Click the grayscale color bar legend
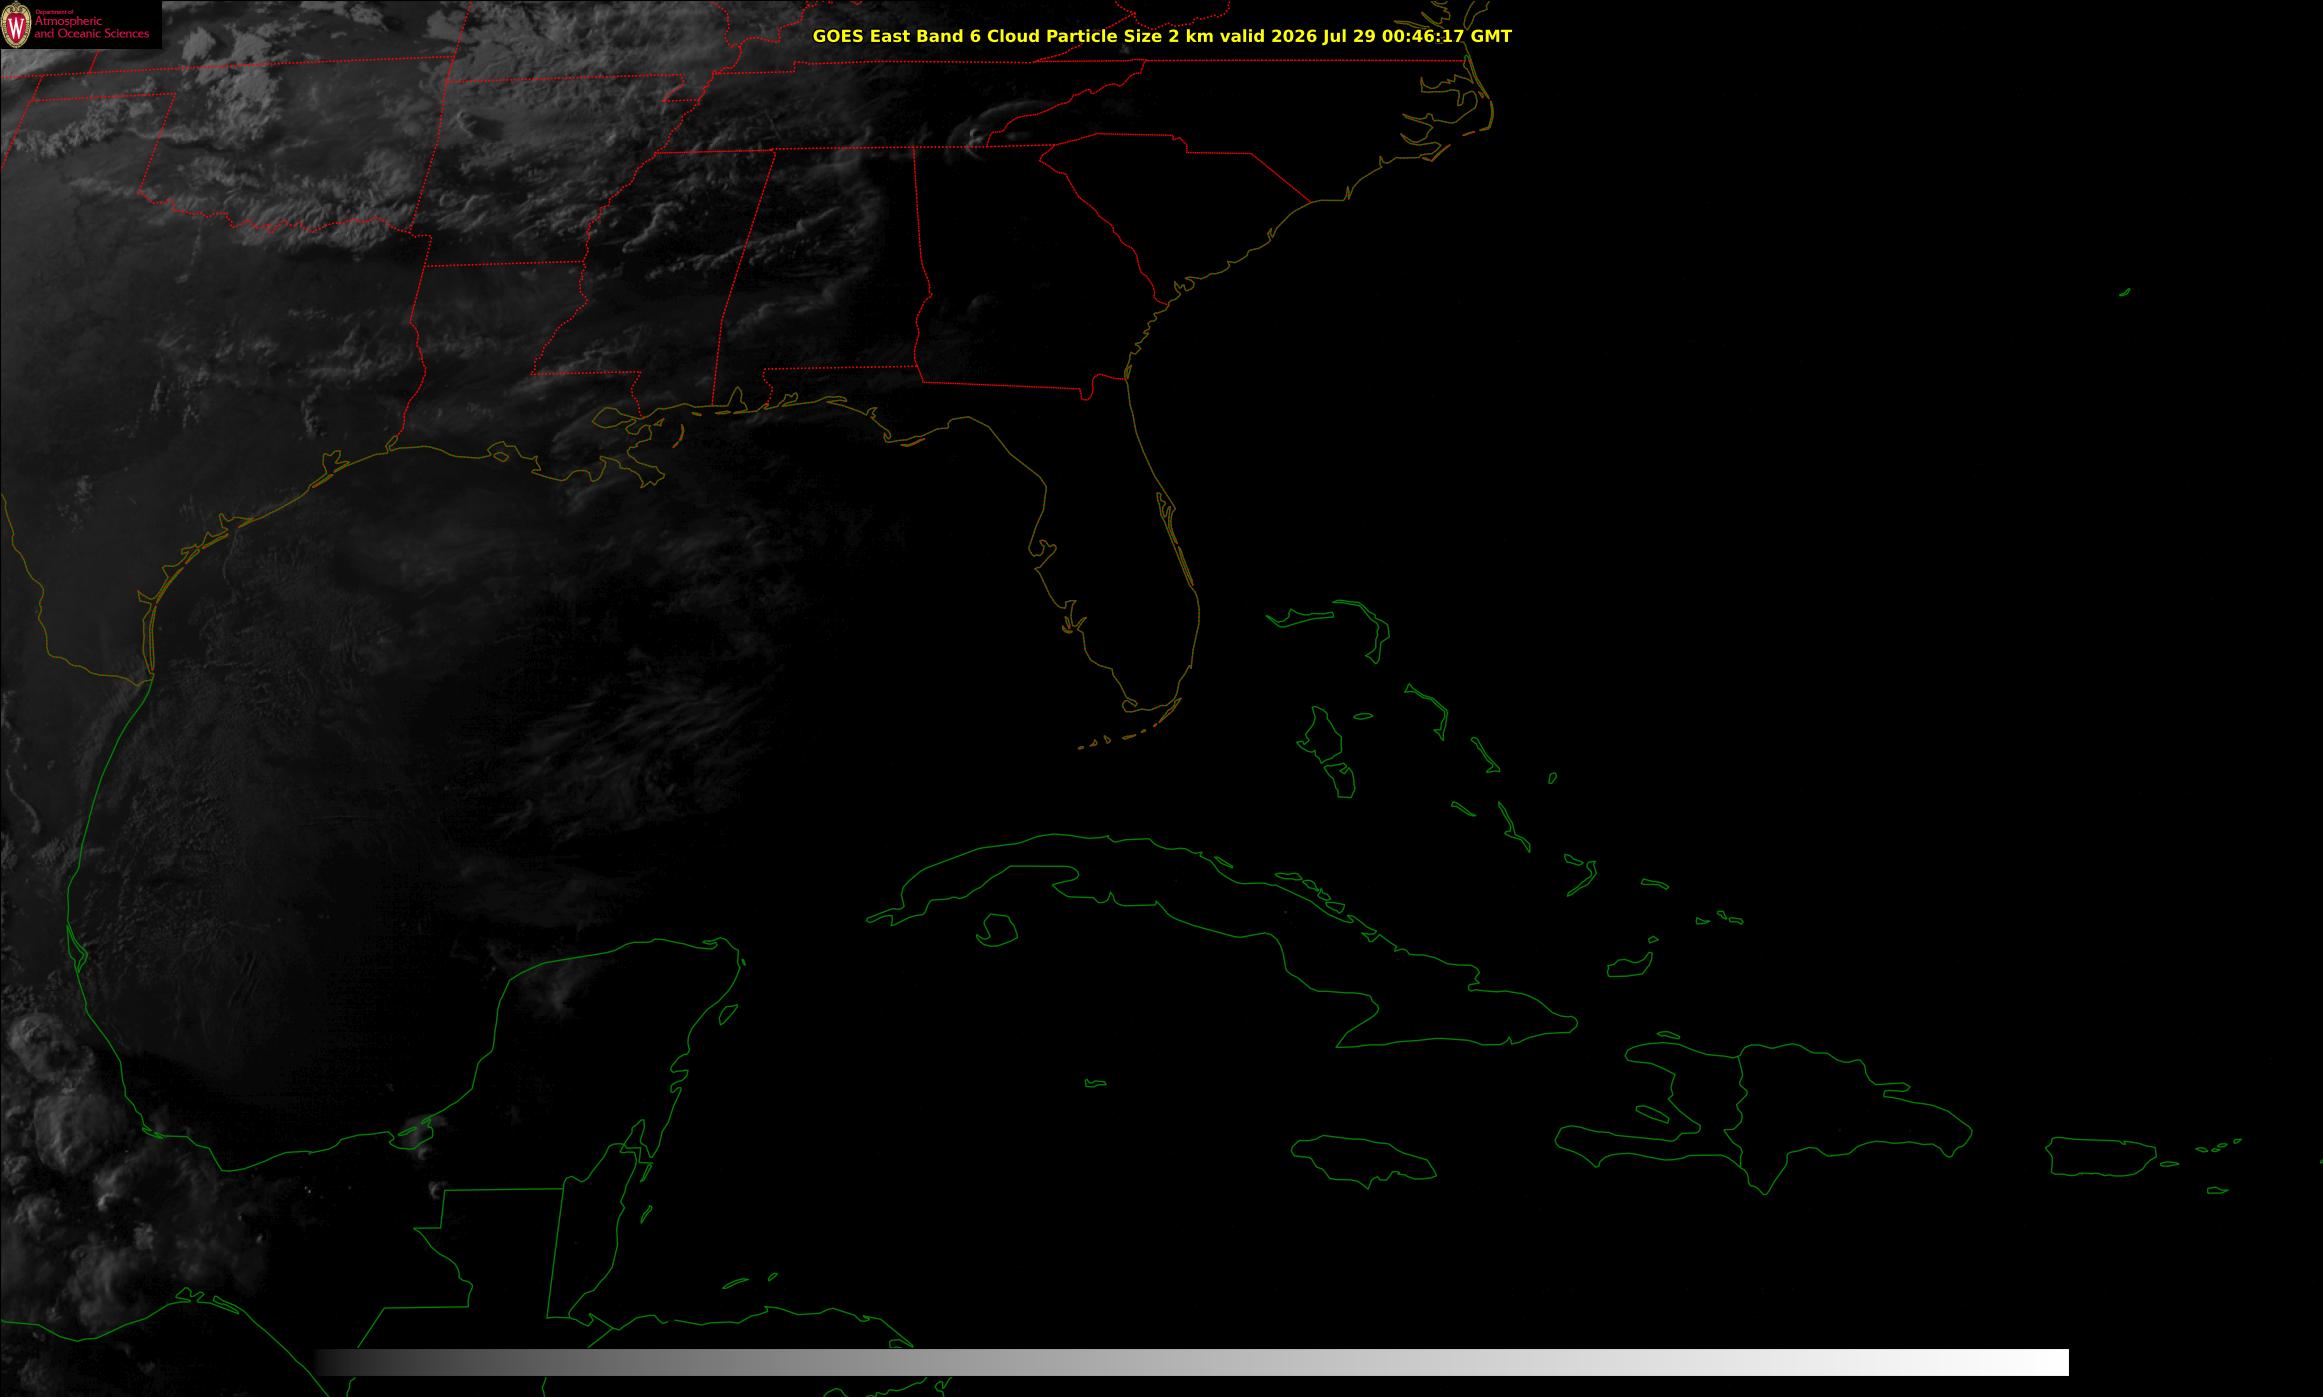This screenshot has width=2323, height=1397. click(x=1191, y=1362)
